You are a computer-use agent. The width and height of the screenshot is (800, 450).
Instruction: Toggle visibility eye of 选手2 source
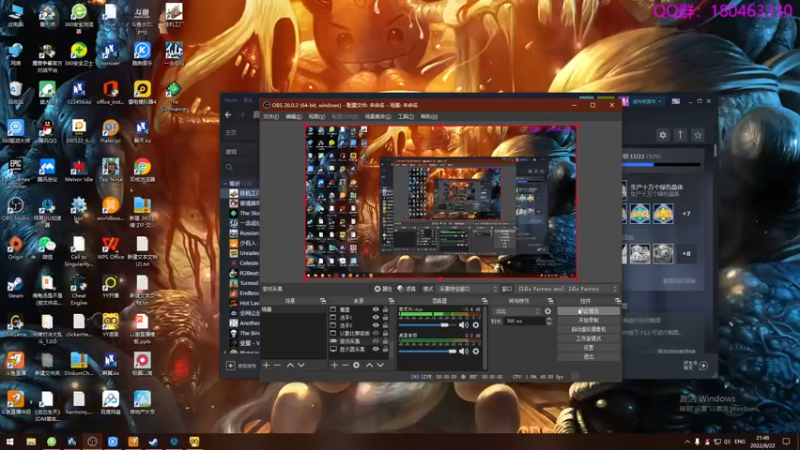(x=376, y=325)
